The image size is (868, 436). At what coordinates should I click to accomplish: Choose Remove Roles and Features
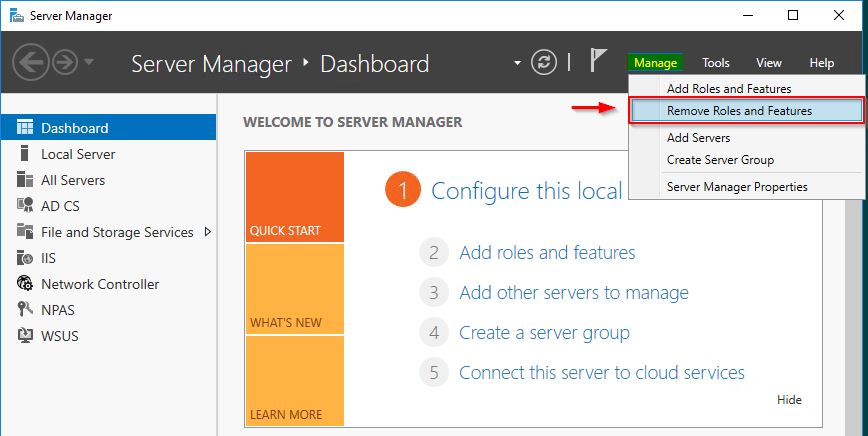(746, 111)
